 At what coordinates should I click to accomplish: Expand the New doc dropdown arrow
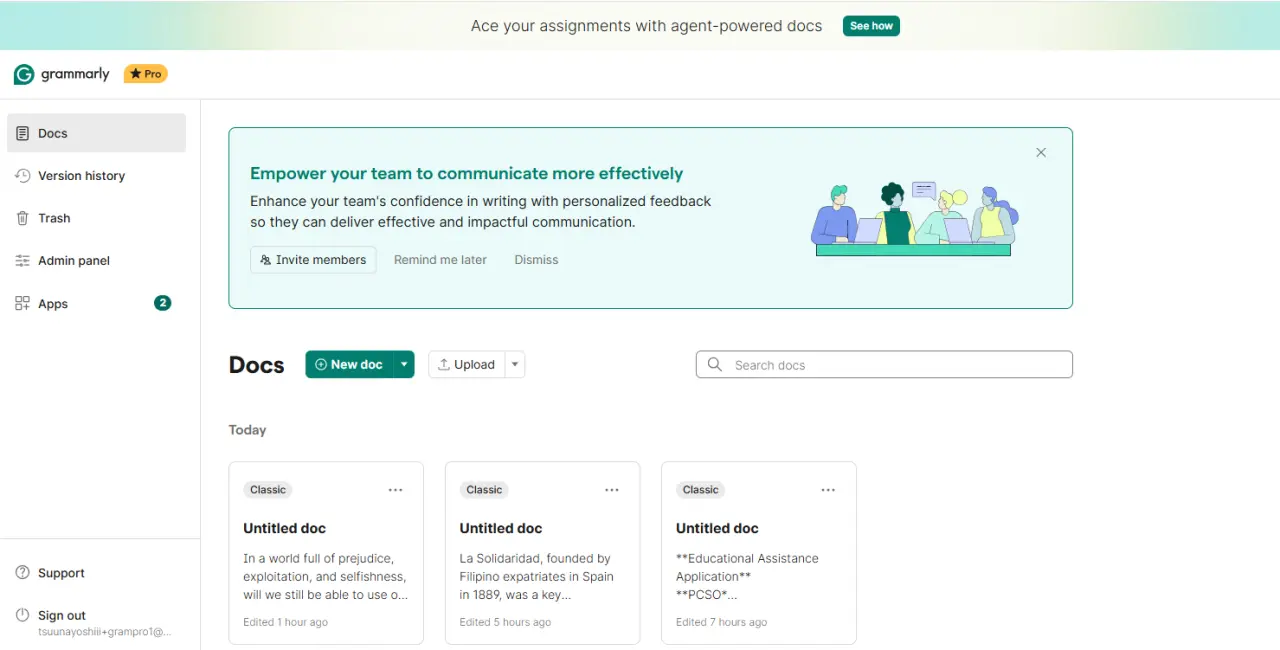coord(404,365)
